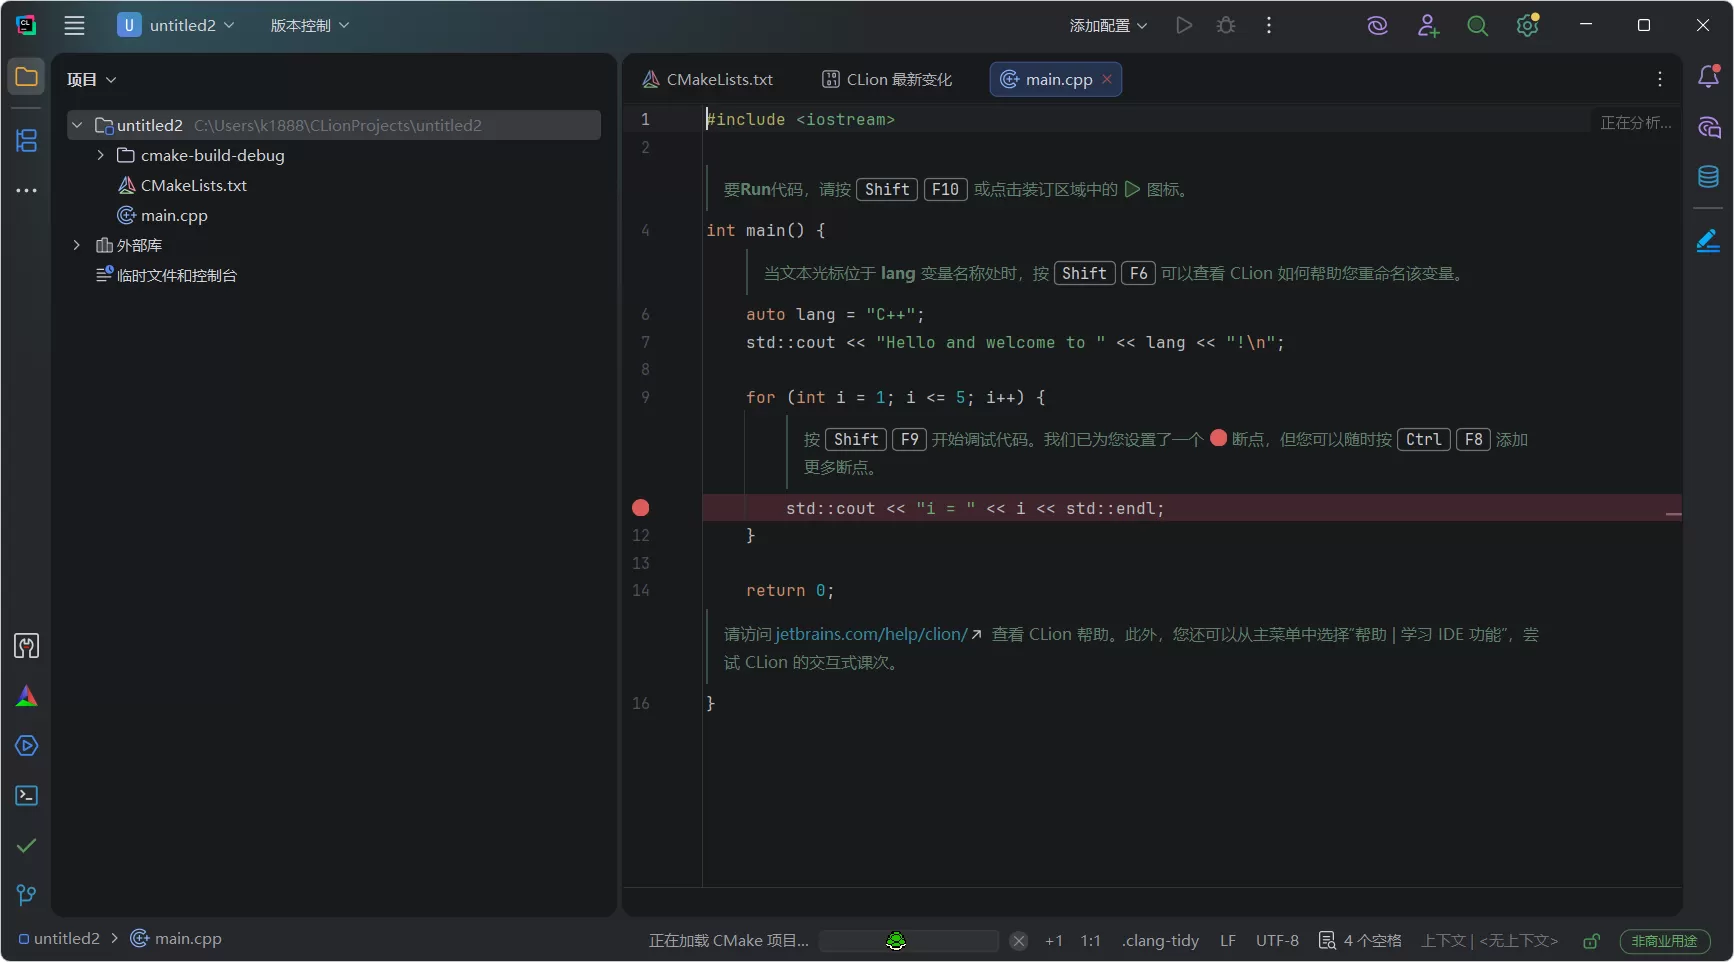Switch to the CMakeLists.txt tab

coord(718,79)
